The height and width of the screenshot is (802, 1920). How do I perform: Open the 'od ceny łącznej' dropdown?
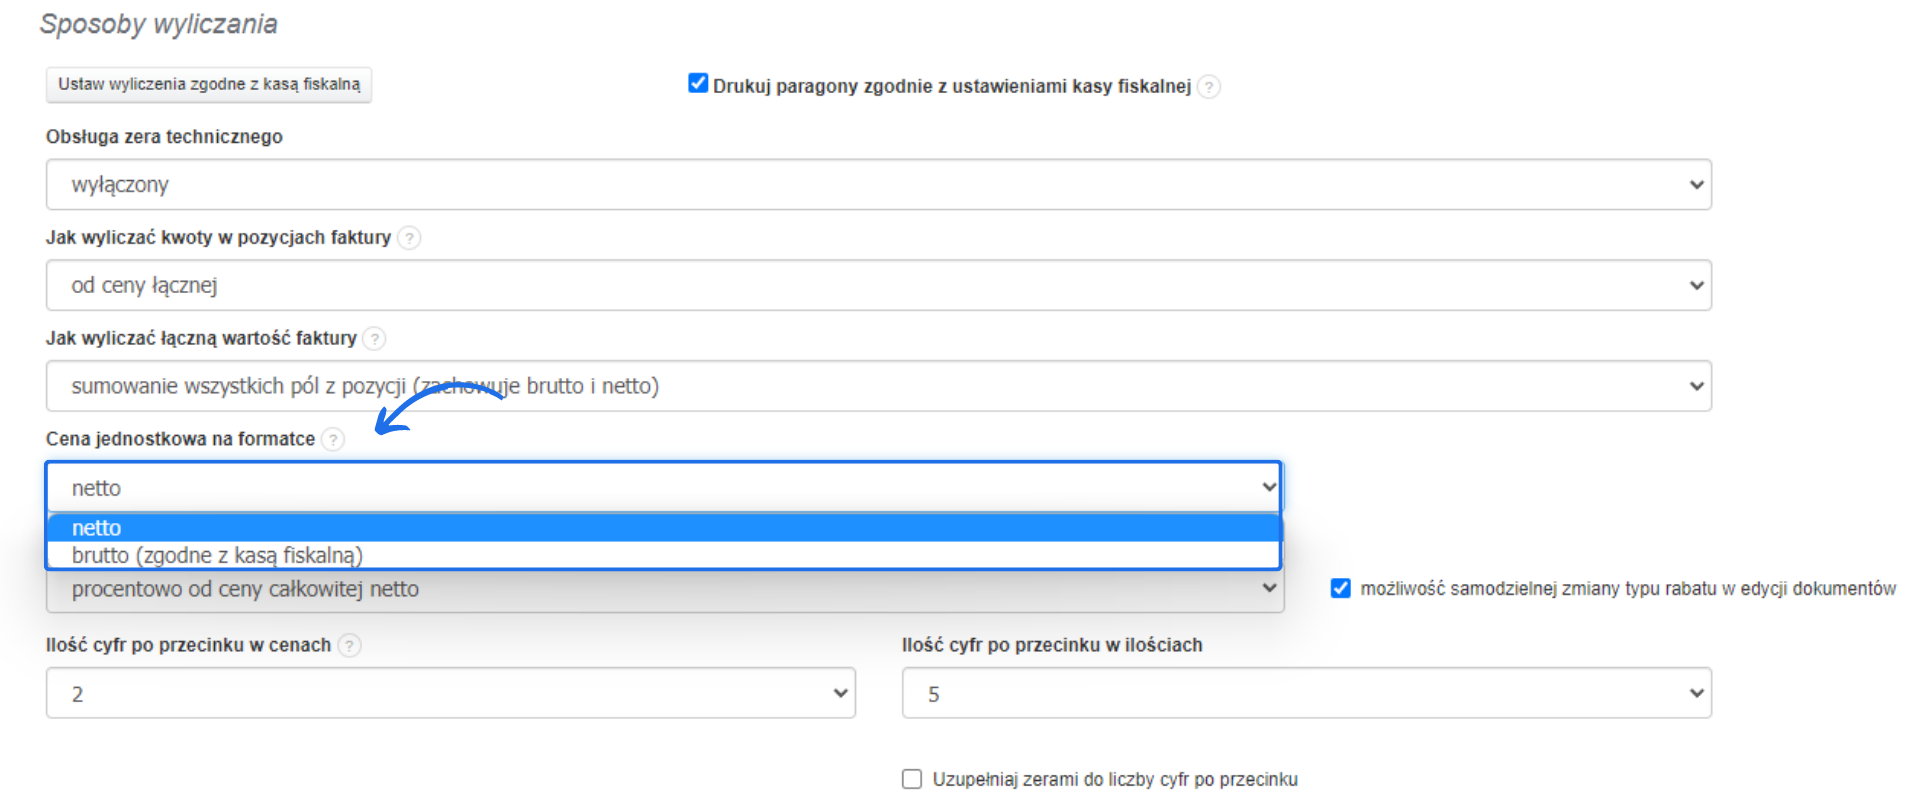(878, 286)
